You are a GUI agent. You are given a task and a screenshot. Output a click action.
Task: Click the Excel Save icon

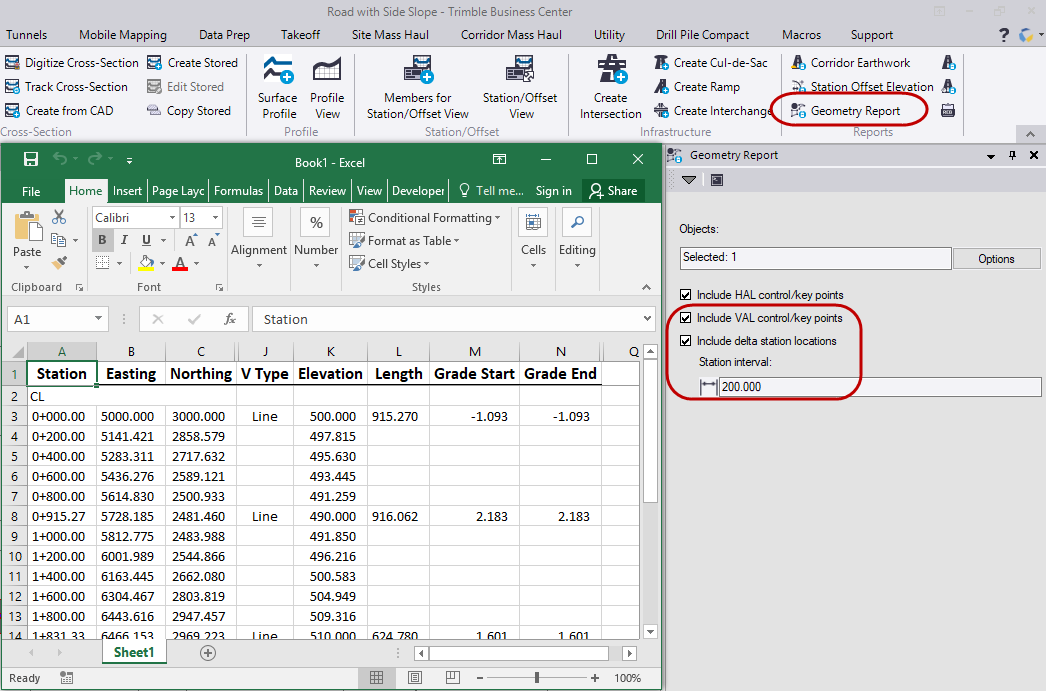point(31,160)
